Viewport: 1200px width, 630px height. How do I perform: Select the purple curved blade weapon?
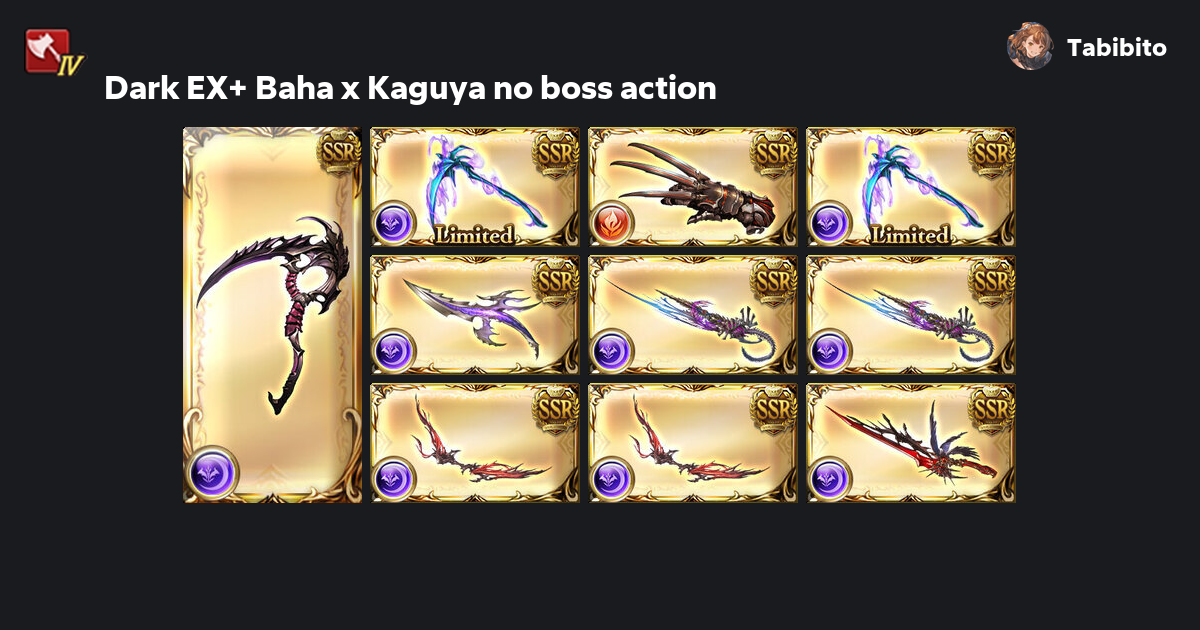click(475, 315)
